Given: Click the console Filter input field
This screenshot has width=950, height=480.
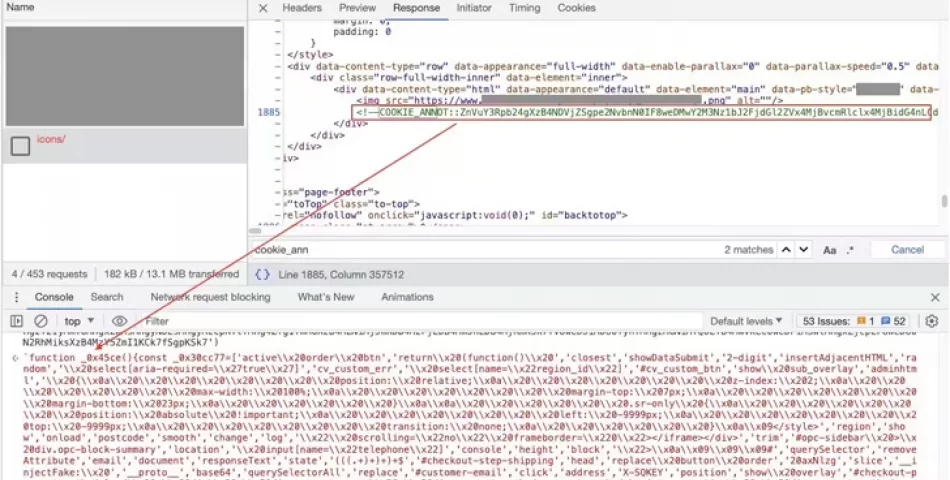Looking at the screenshot, I should 421,321.
